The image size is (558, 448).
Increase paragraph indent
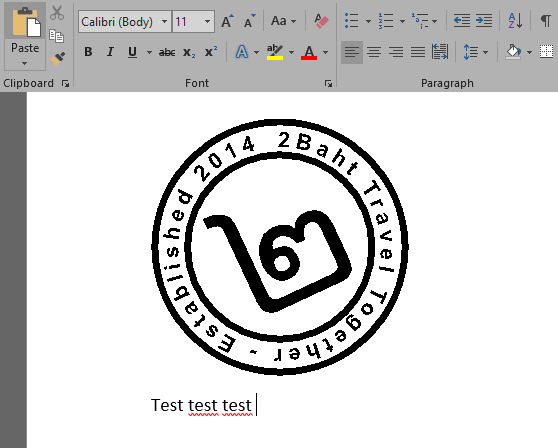[x=484, y=21]
